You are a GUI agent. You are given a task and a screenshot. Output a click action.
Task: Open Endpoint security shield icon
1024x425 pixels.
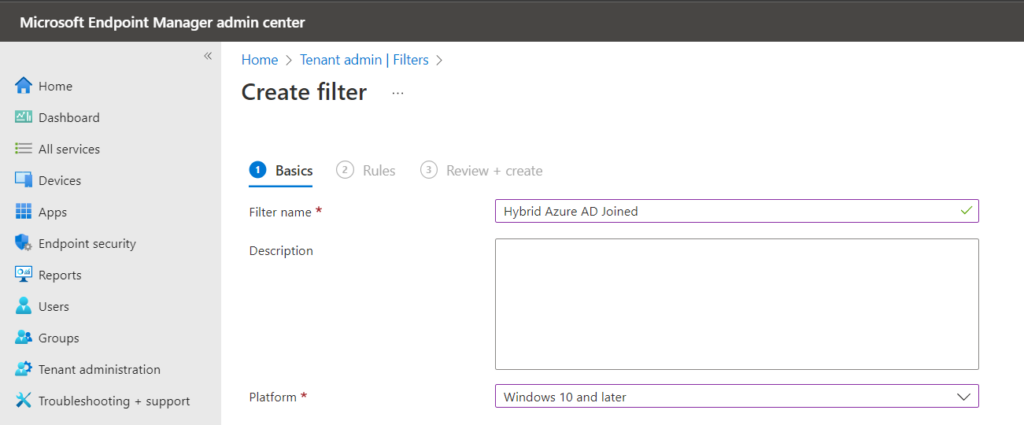pyautogui.click(x=24, y=243)
